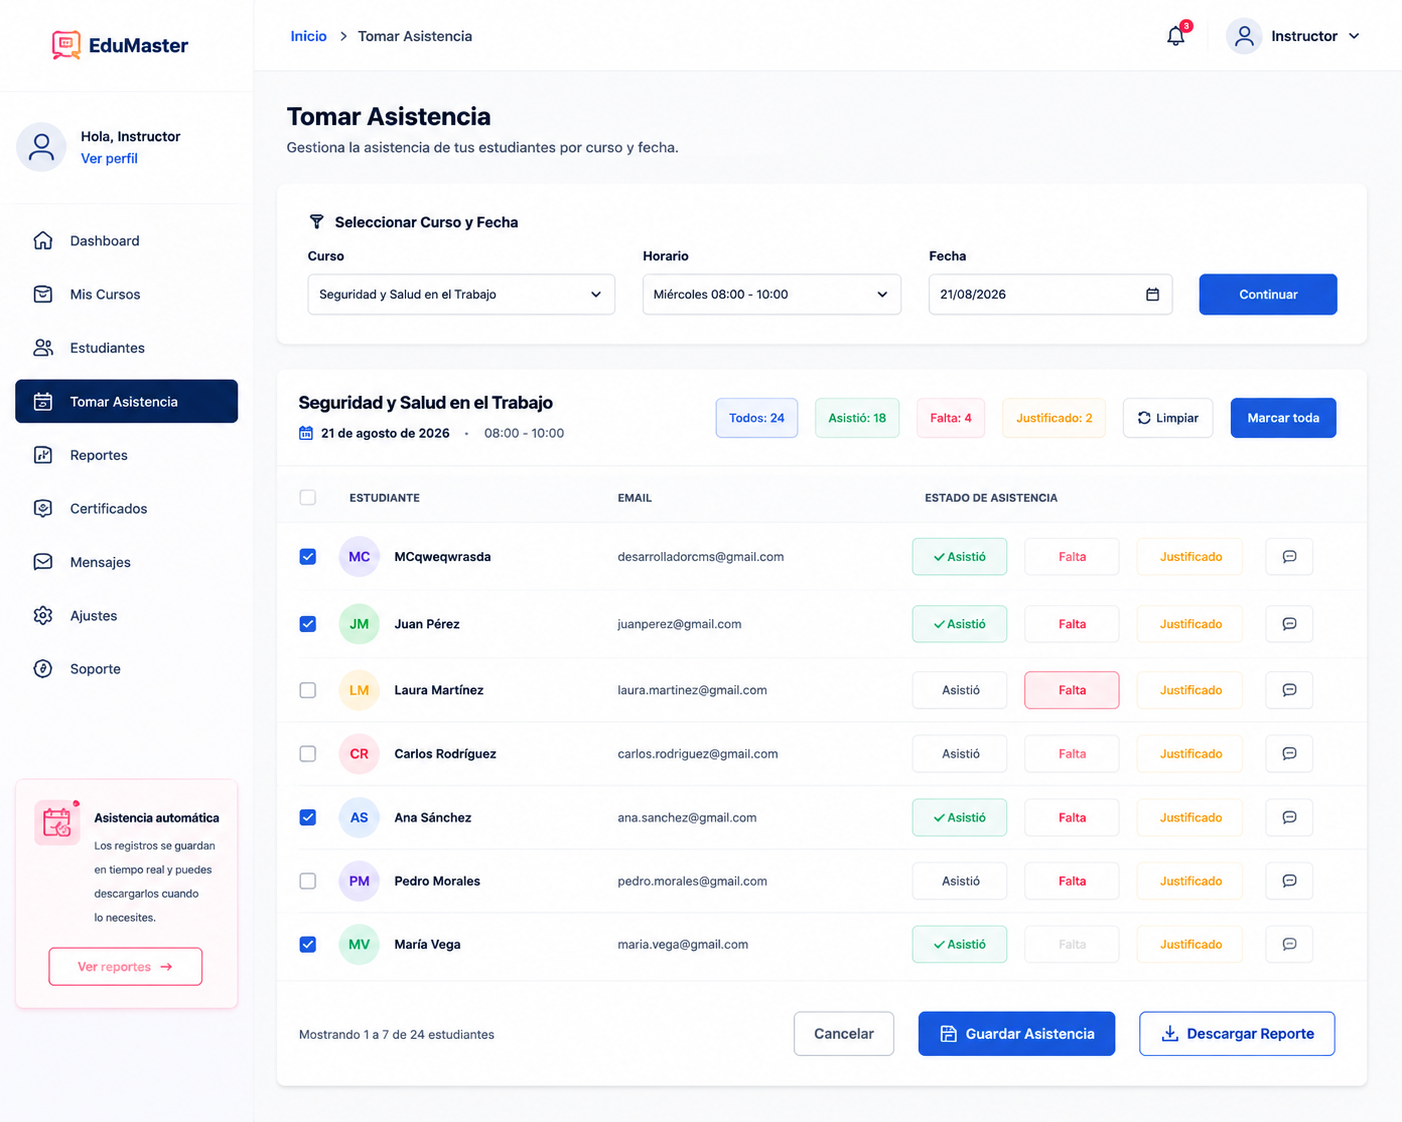Follow the Ver perfil link

109,158
